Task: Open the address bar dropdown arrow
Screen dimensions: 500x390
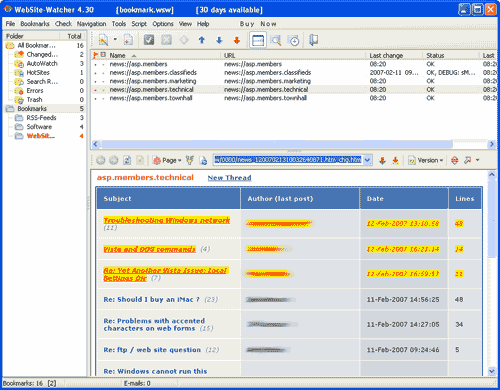Action: click(367, 160)
